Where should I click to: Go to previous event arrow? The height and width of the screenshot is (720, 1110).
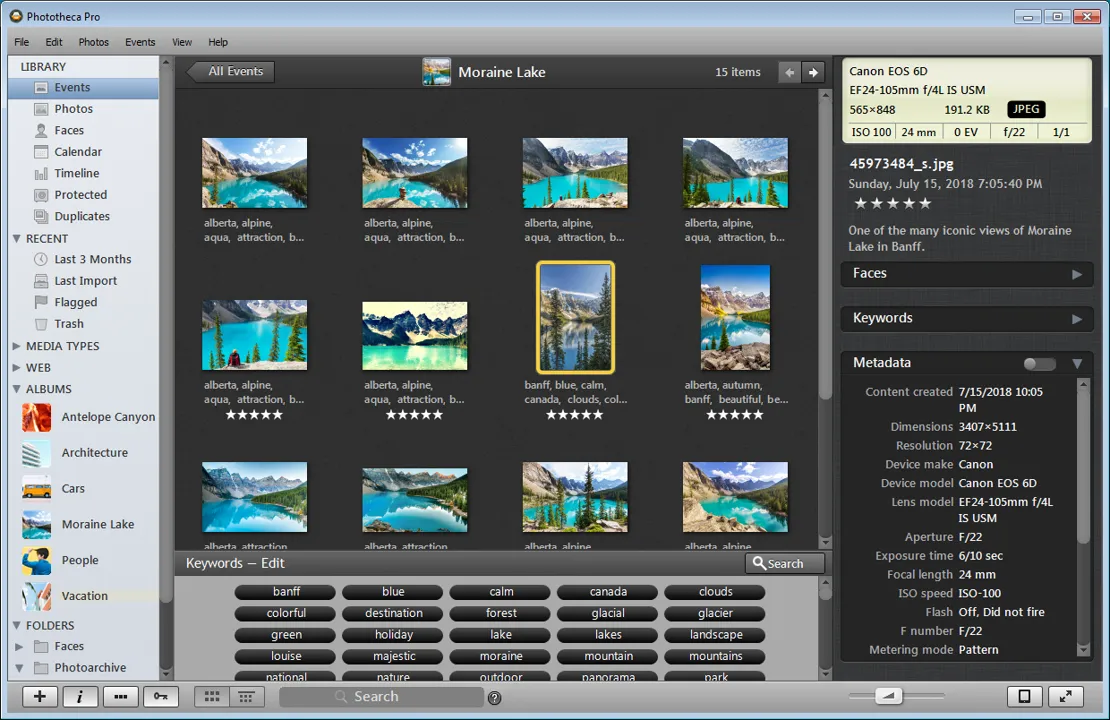(x=789, y=72)
